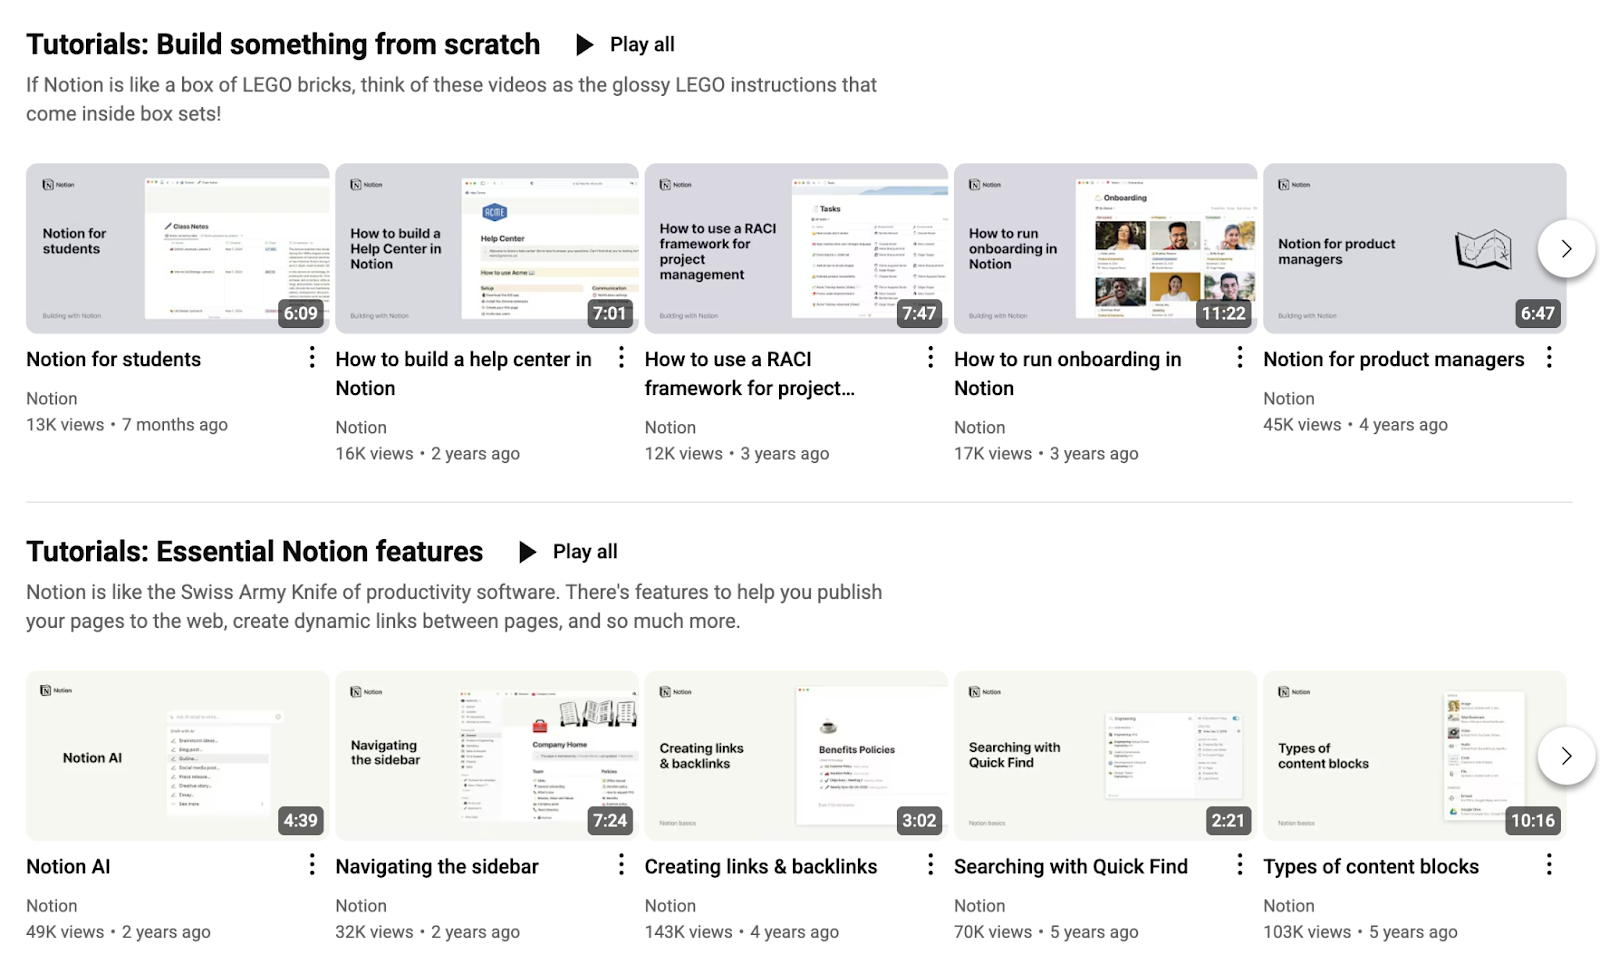
Task: Select the Tutorials: Essential Notion features heading
Action: [x=255, y=551]
